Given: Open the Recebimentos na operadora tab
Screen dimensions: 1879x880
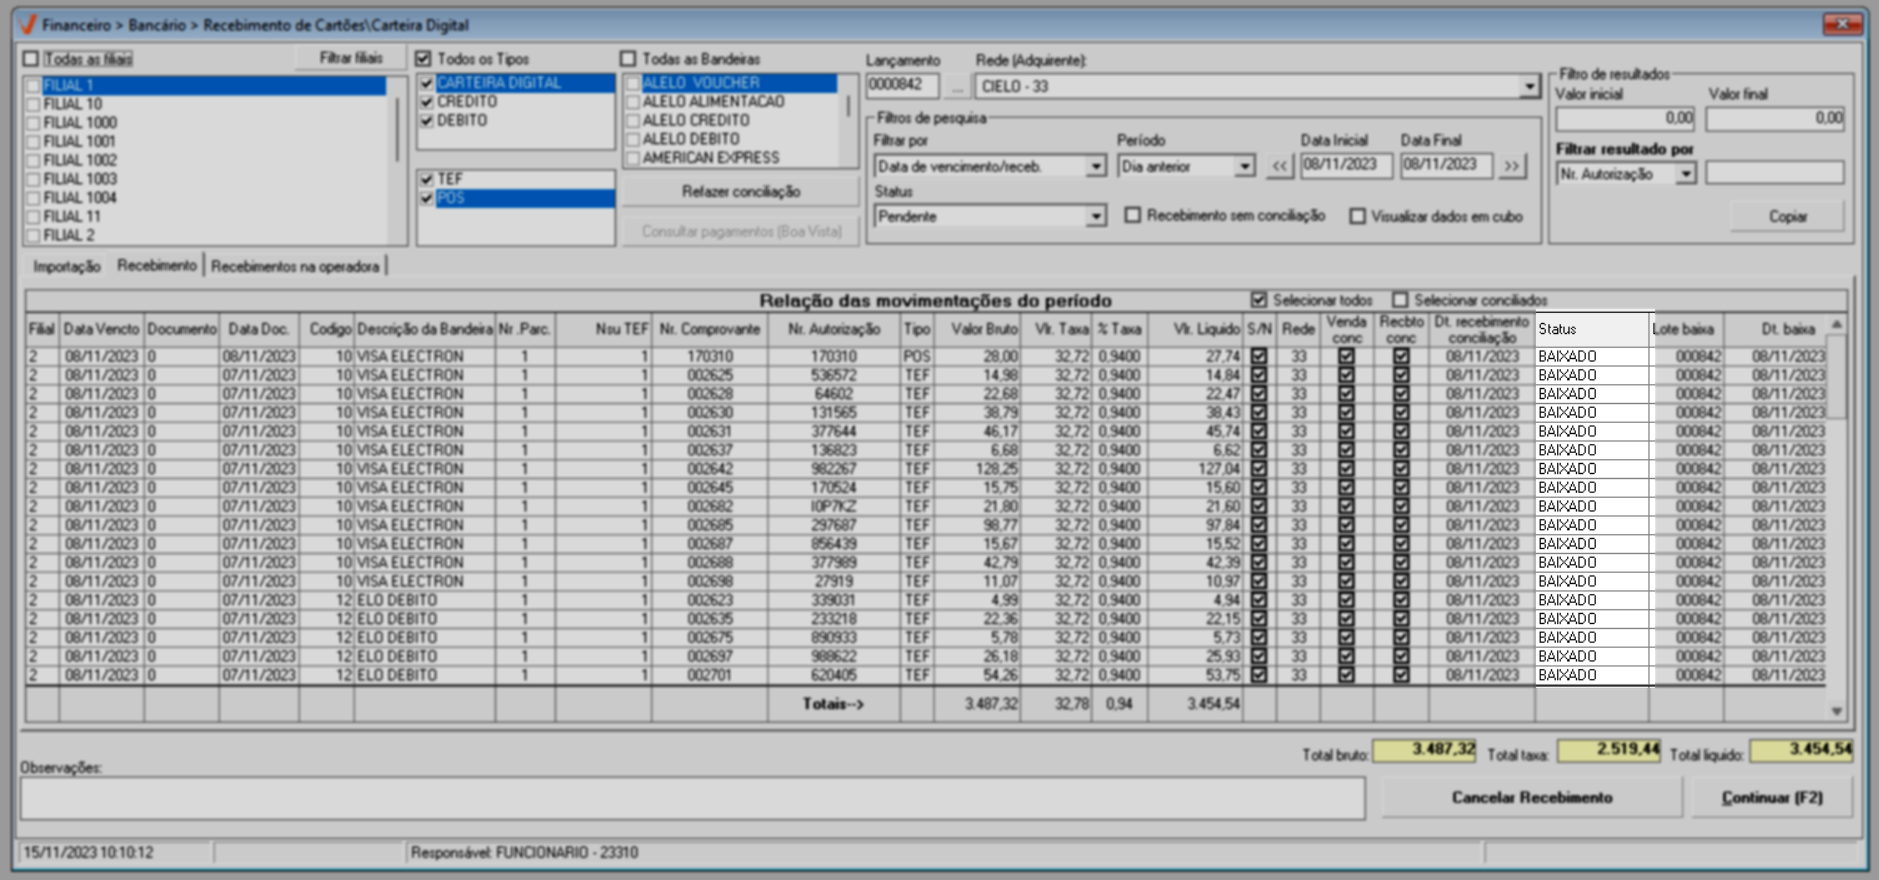Looking at the screenshot, I should click(x=295, y=267).
